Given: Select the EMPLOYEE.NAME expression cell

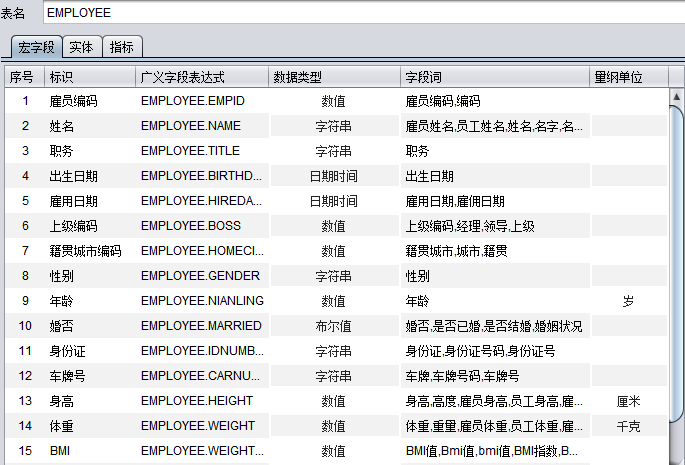Looking at the screenshot, I should (191, 126).
